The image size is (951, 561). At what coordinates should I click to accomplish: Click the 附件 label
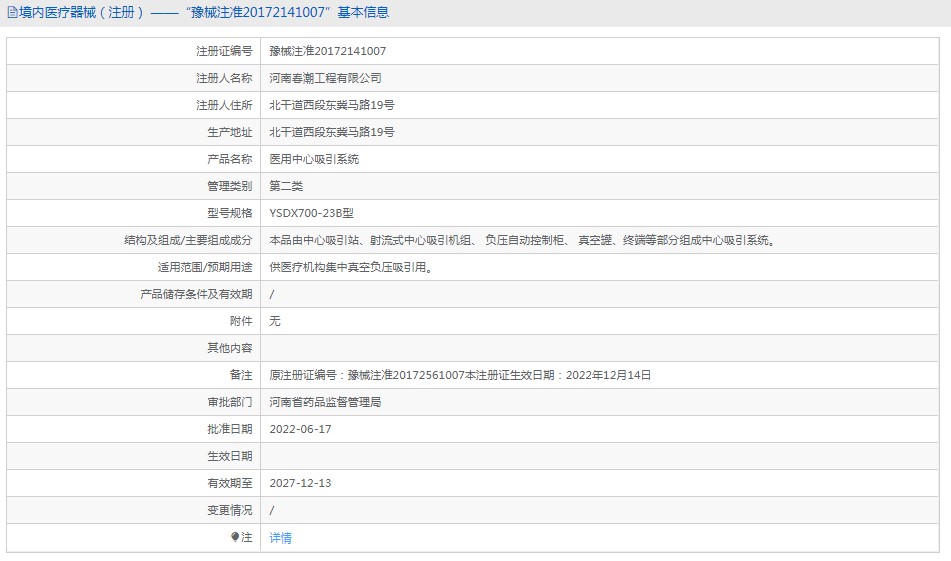tap(241, 321)
